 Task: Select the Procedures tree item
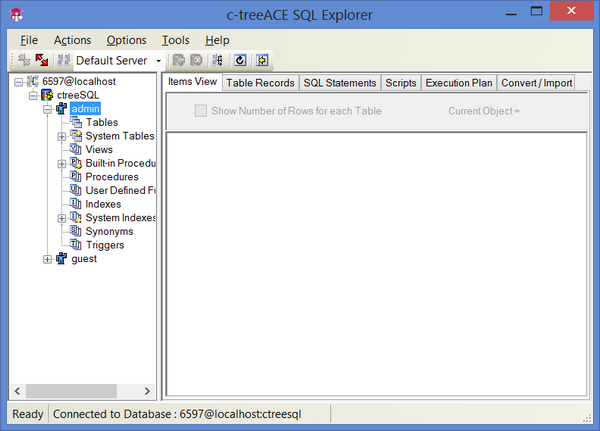(x=112, y=177)
